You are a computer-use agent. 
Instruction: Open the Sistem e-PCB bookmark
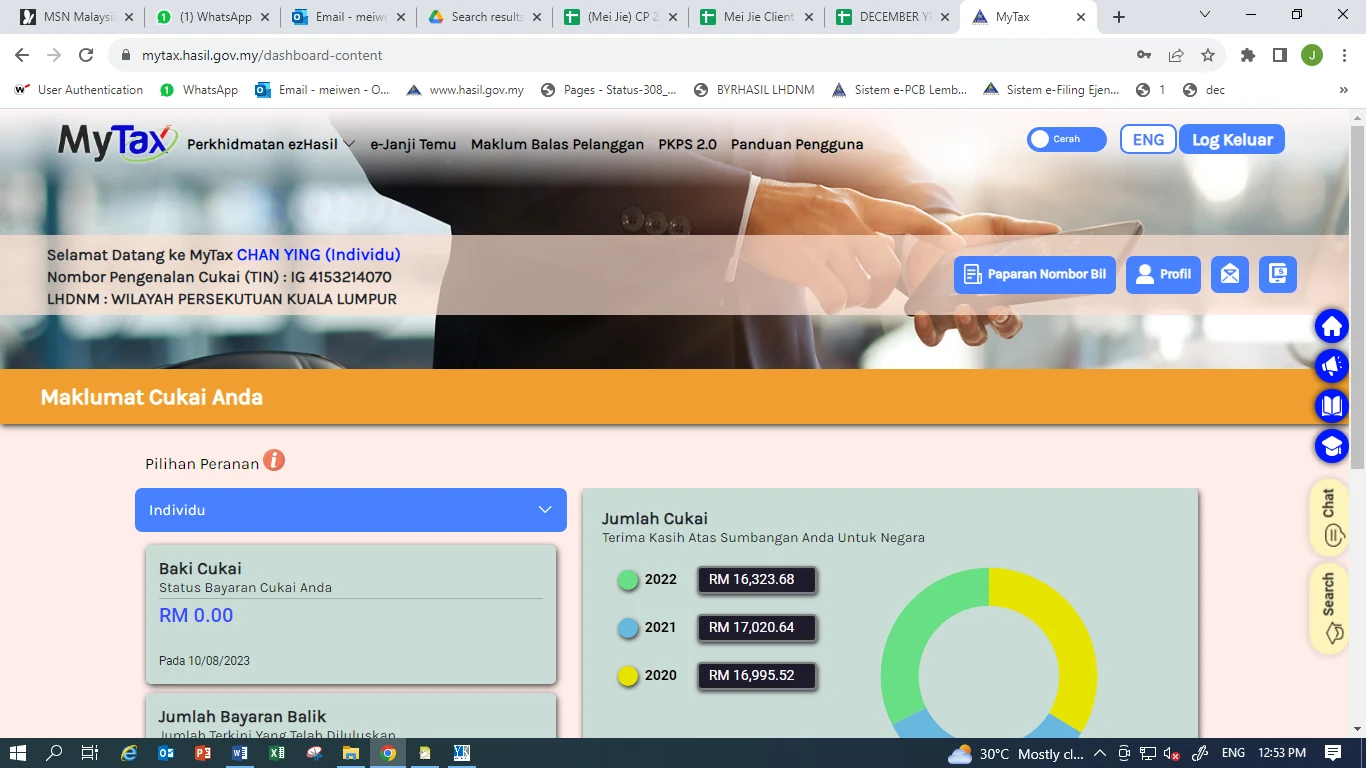(899, 90)
